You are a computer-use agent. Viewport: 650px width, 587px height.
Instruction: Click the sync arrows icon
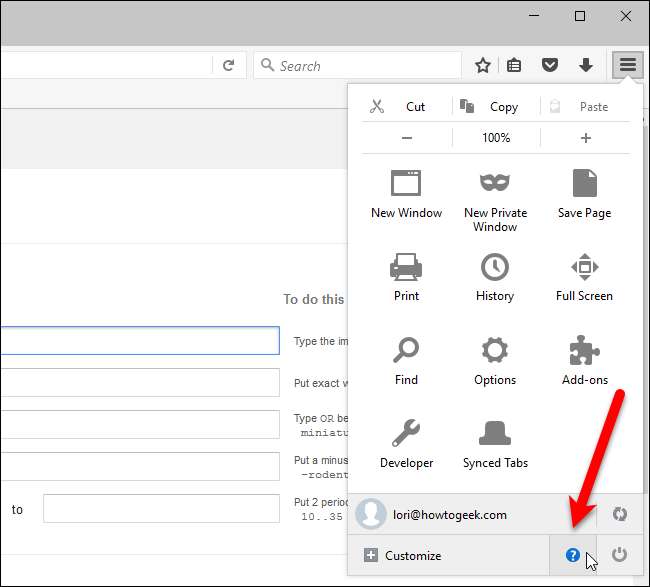tap(620, 514)
